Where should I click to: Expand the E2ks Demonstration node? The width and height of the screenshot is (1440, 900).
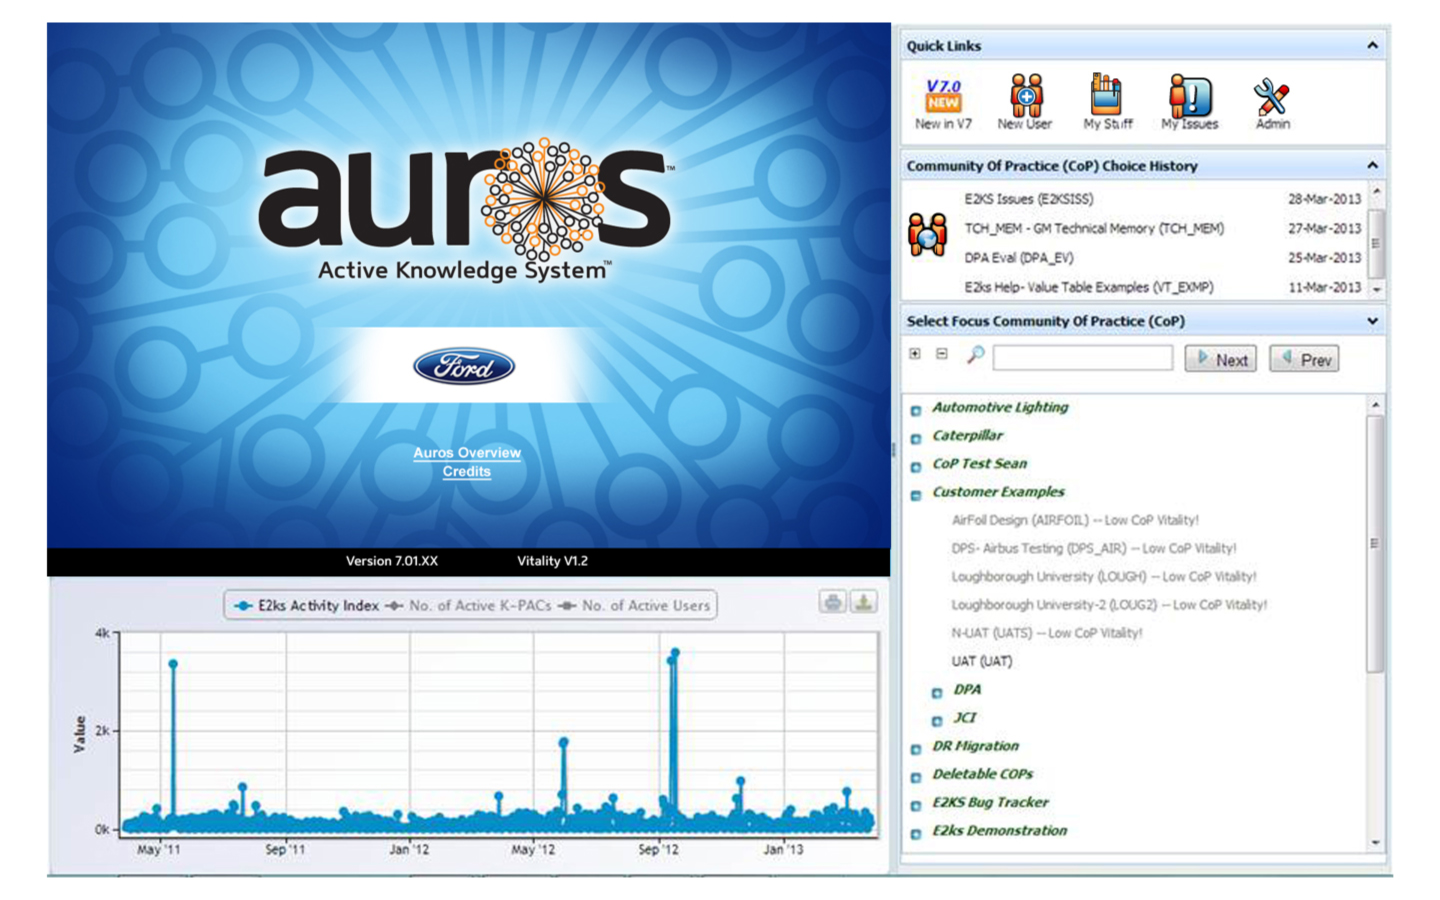[916, 833]
